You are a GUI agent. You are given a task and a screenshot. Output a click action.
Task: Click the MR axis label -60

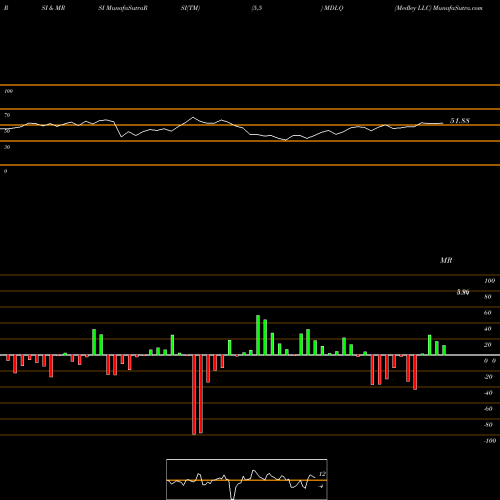point(488,409)
